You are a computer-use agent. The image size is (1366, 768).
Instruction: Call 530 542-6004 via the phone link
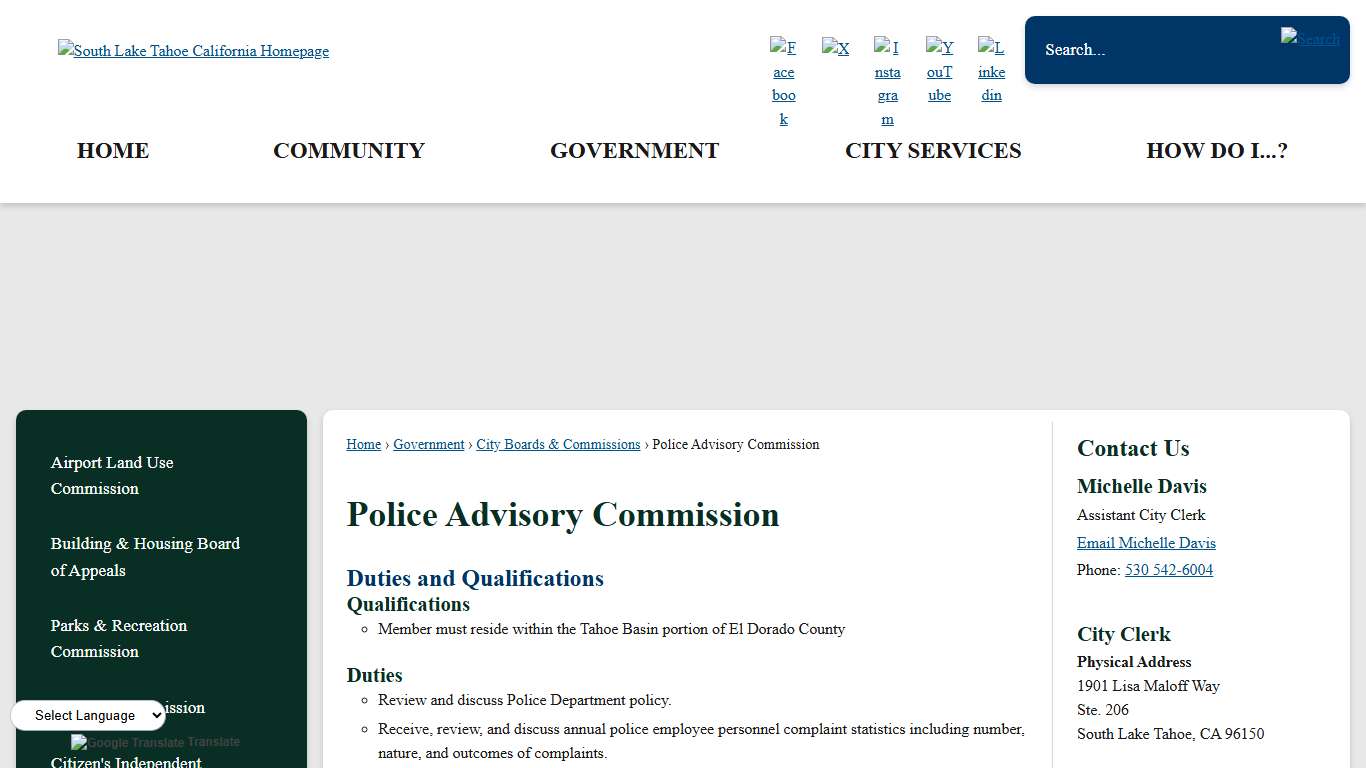pyautogui.click(x=1168, y=570)
